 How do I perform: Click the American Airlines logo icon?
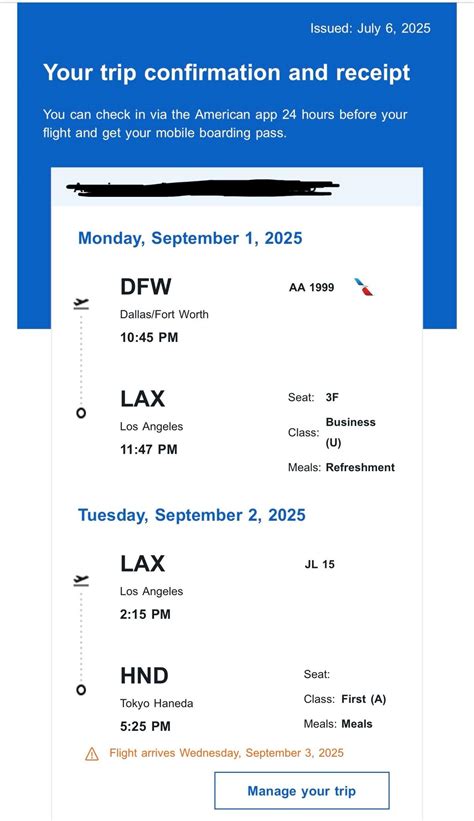point(363,287)
